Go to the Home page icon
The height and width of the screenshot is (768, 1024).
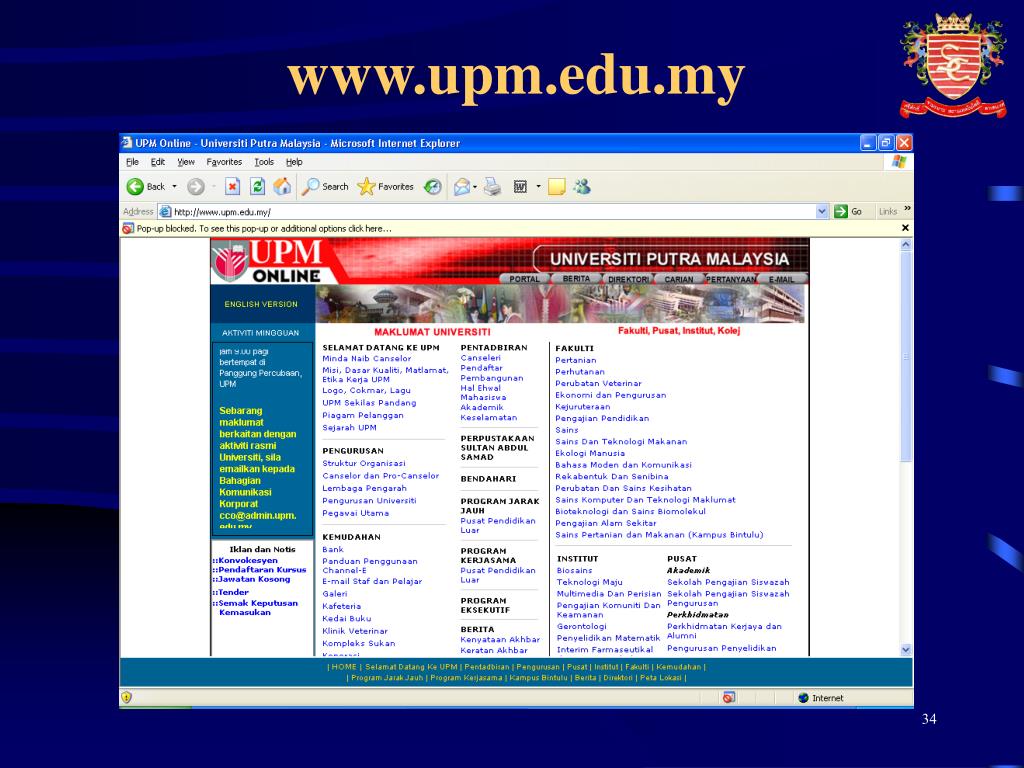(x=282, y=187)
